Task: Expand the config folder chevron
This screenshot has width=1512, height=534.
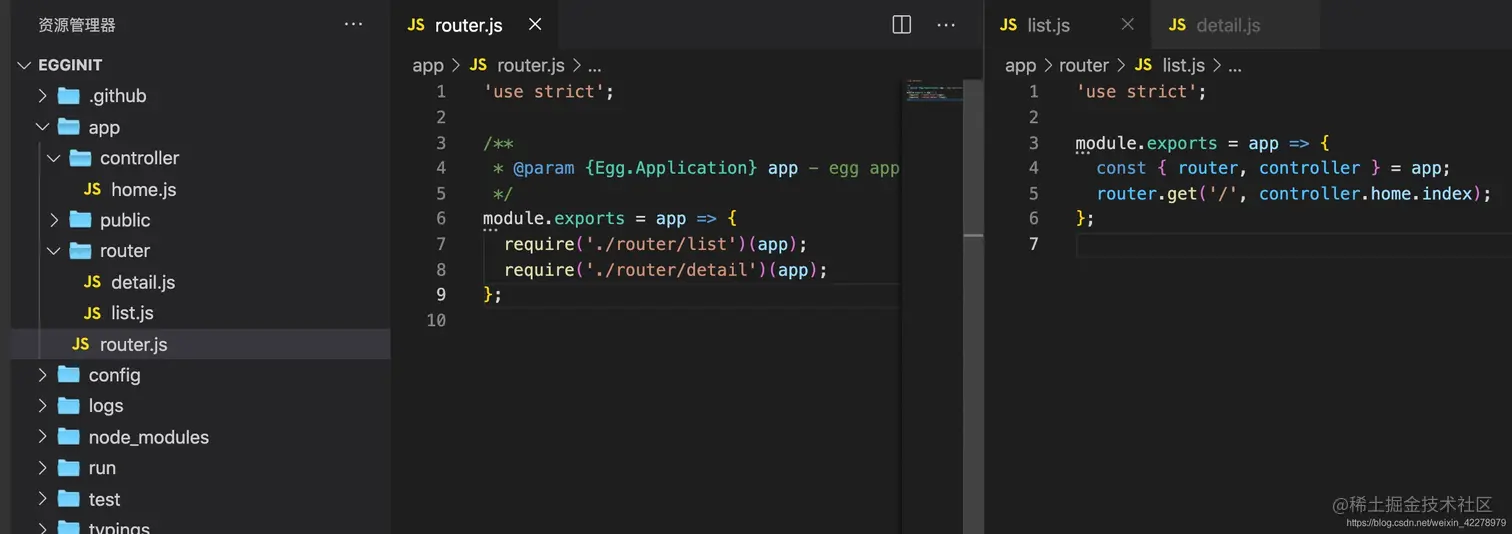Action: tap(42, 375)
